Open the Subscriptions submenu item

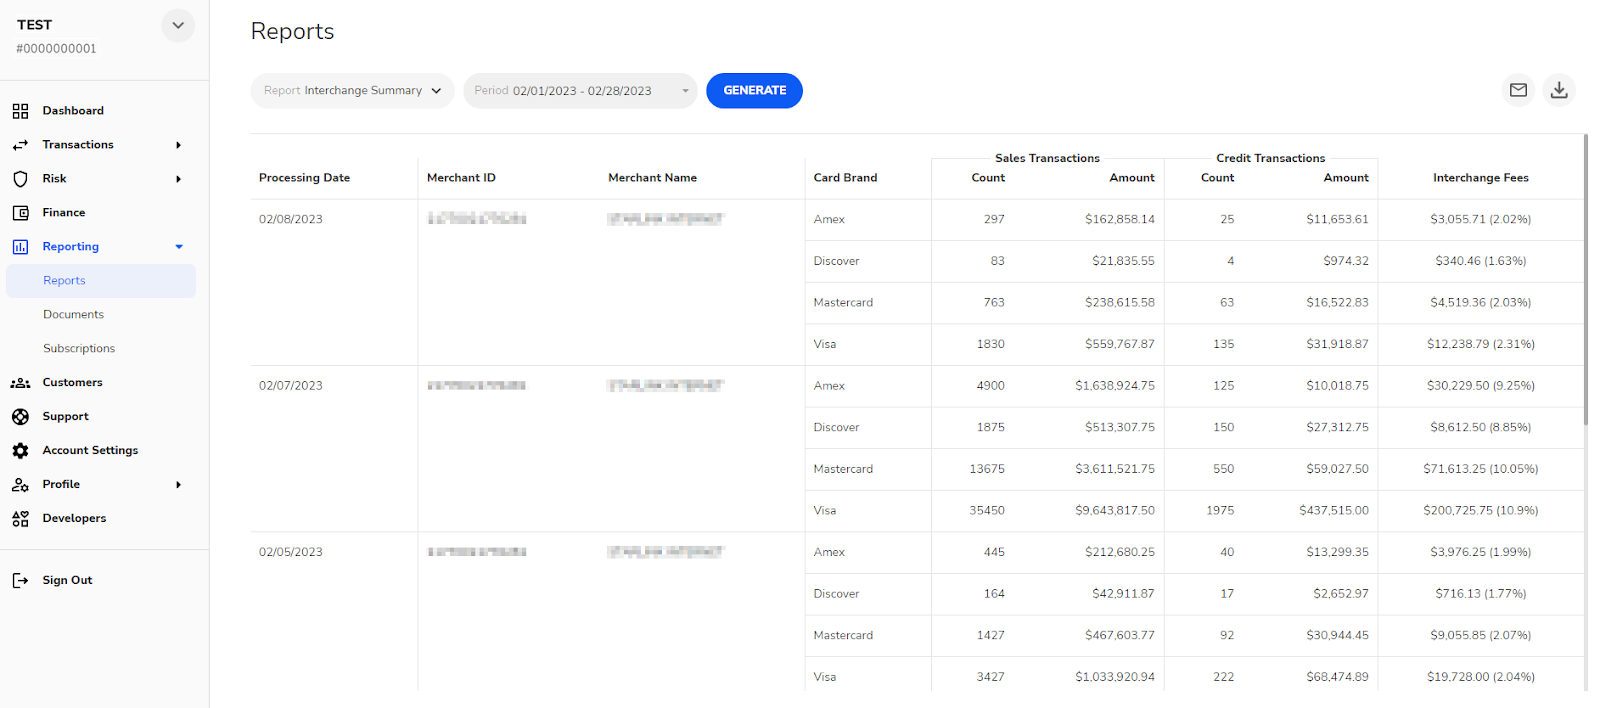point(79,349)
